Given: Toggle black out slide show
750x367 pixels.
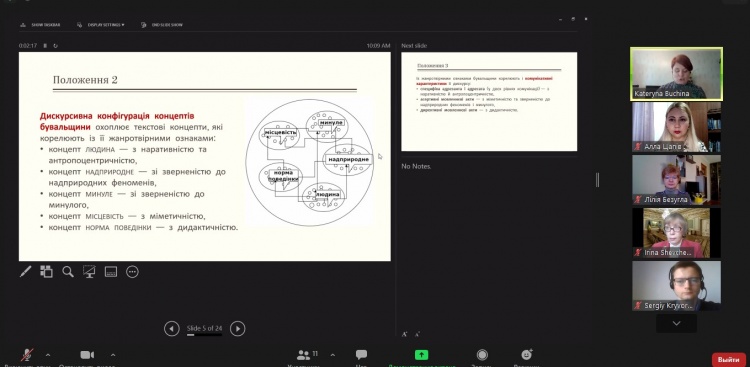Looking at the screenshot, I should 89,272.
